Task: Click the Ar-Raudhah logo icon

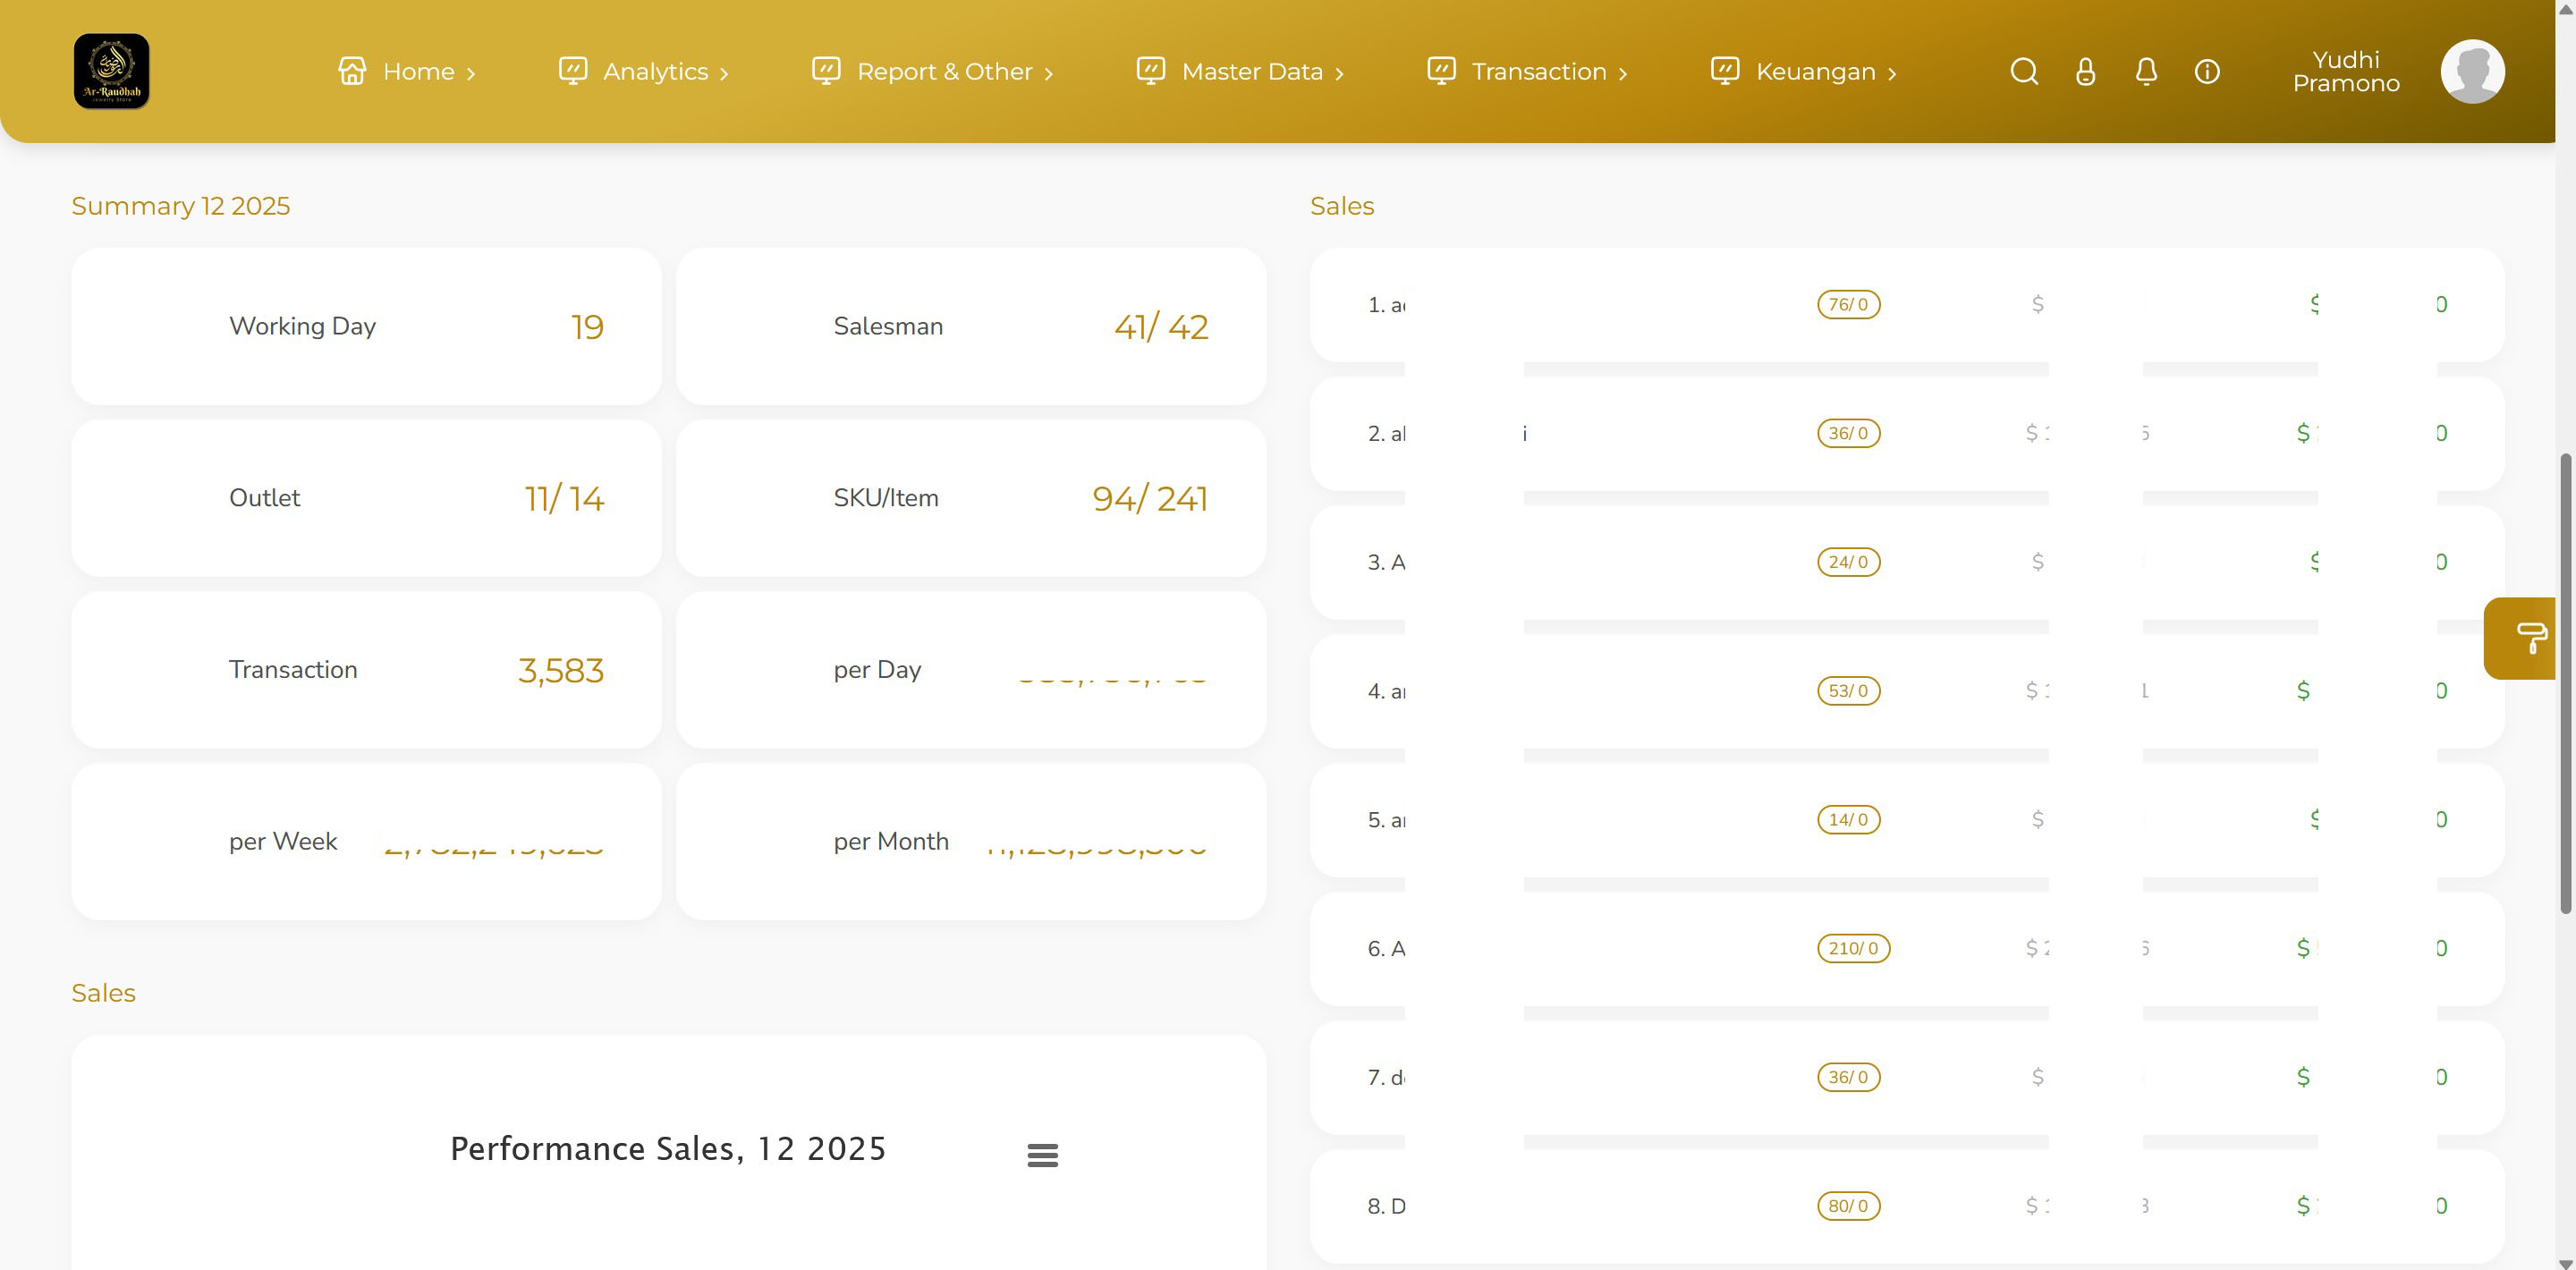Action: coord(111,71)
